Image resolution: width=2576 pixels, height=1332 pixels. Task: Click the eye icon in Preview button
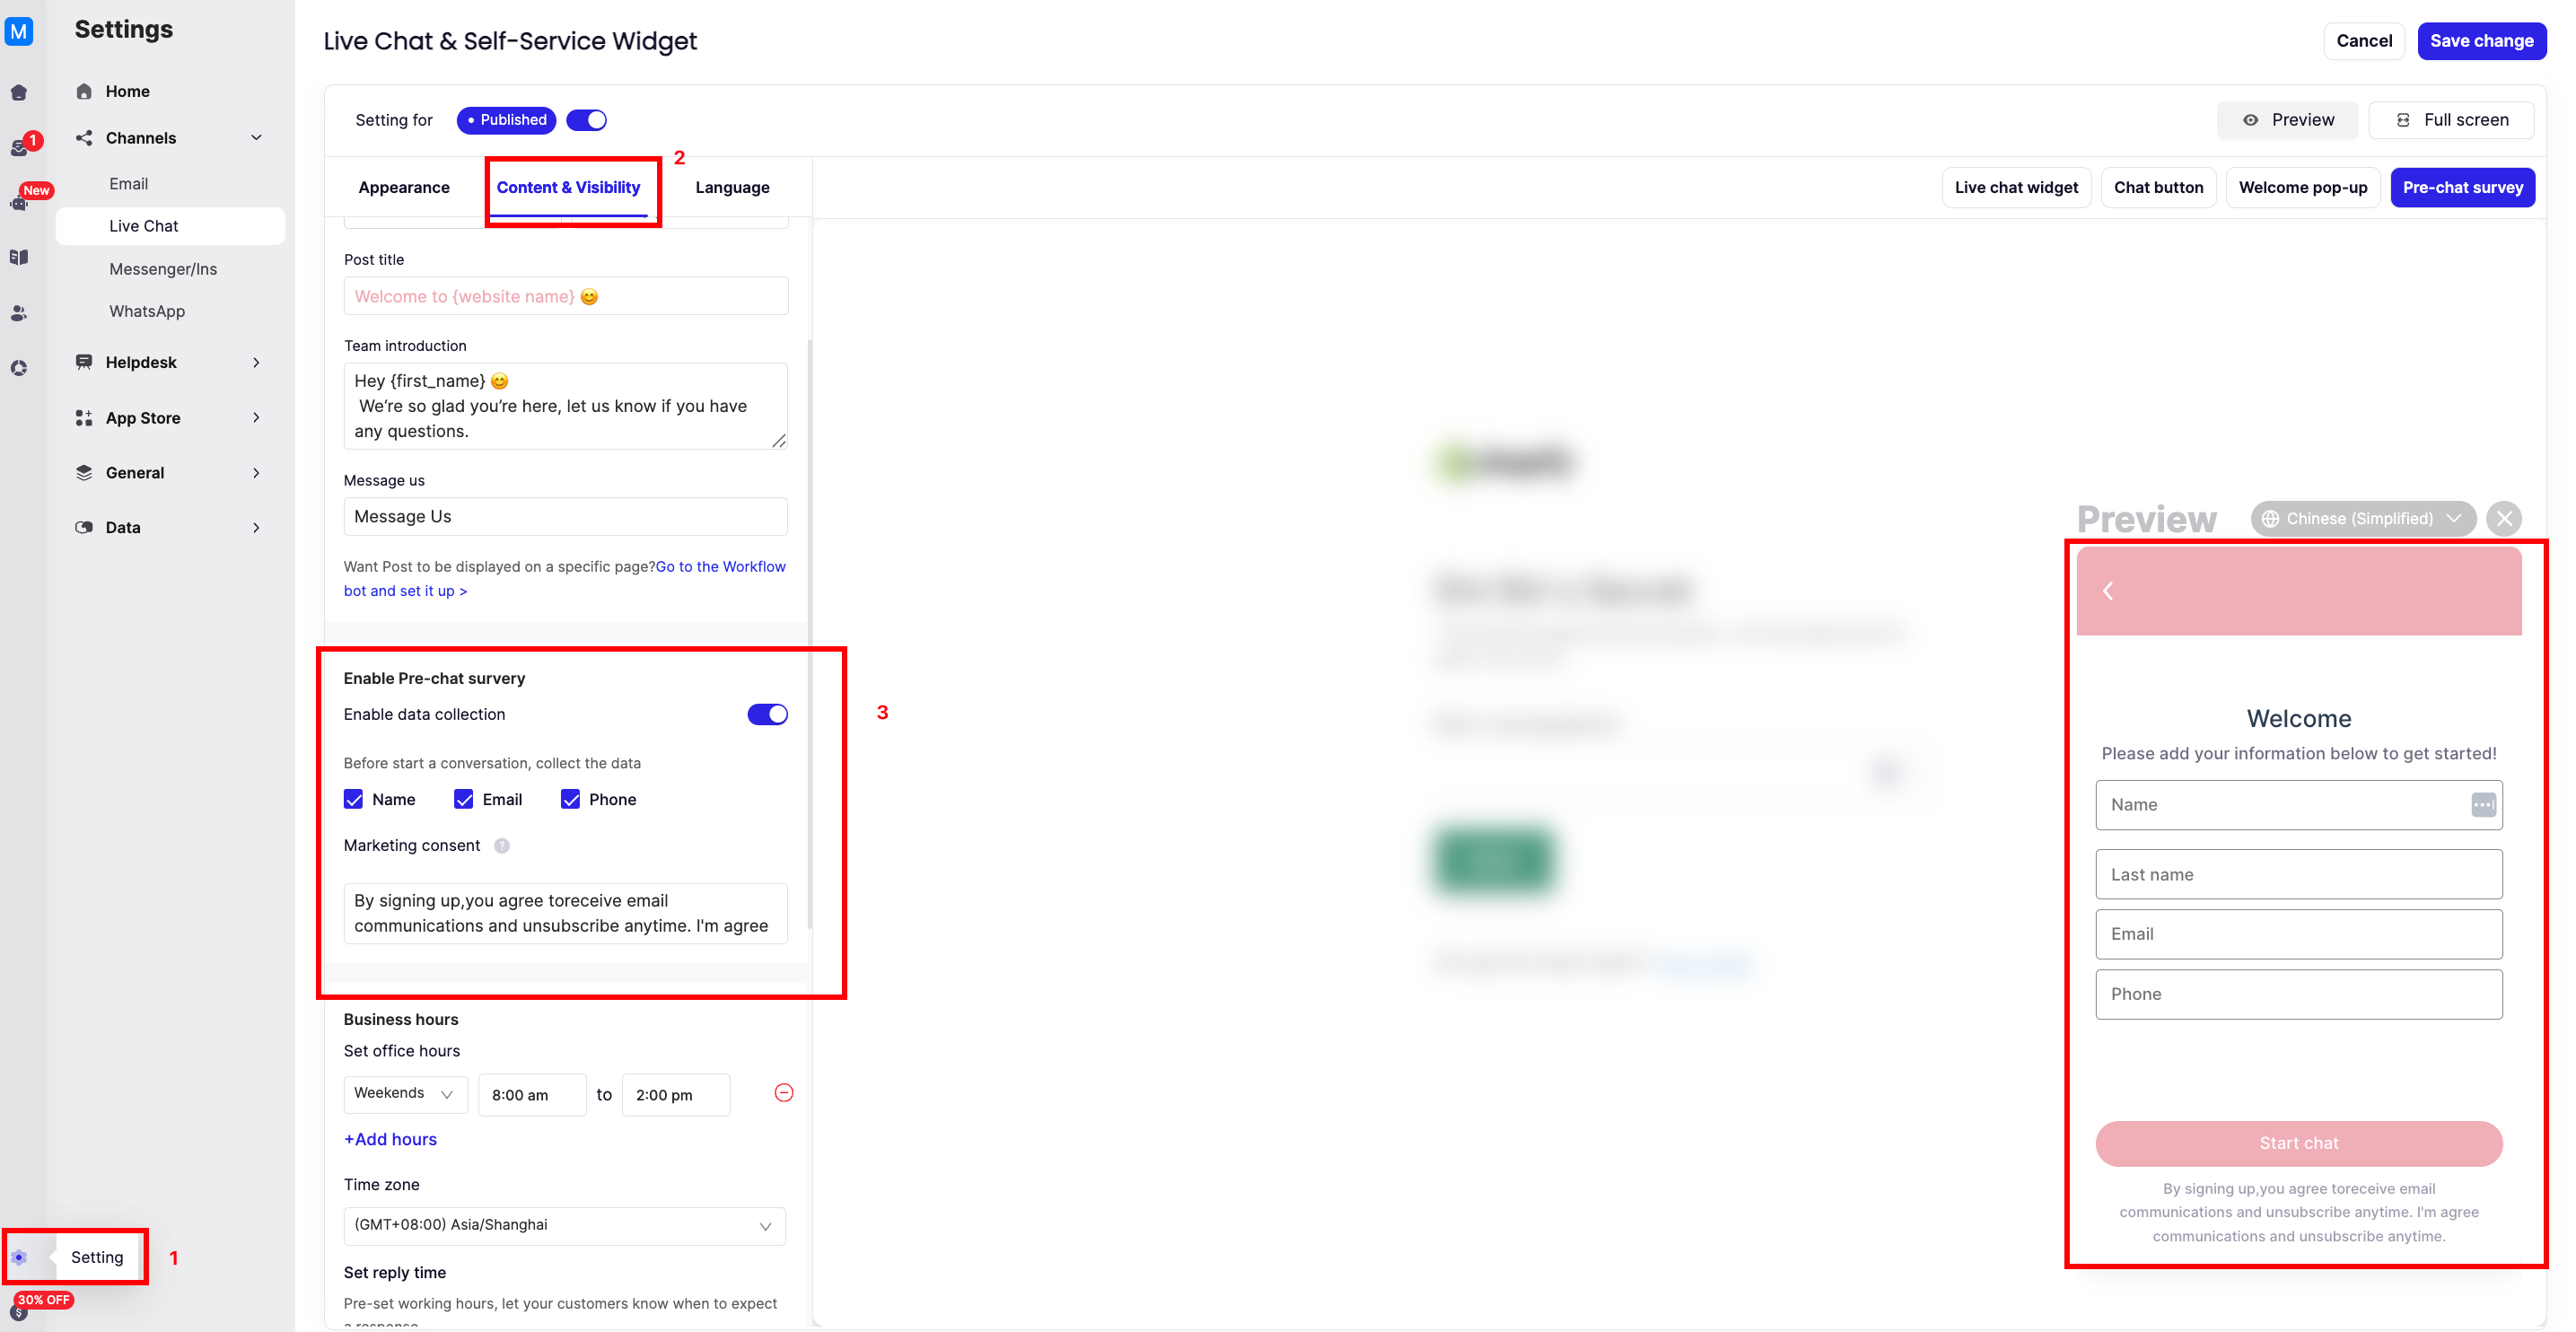click(2250, 120)
